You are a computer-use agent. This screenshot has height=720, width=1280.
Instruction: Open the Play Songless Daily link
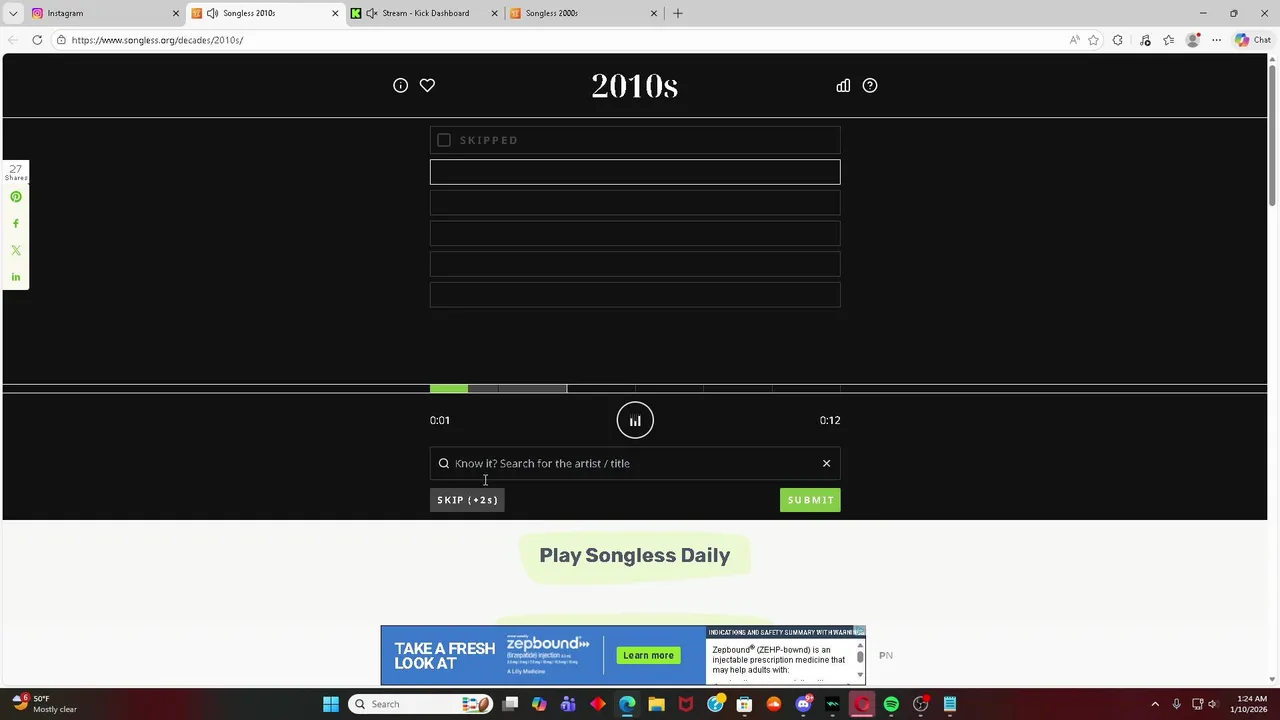635,555
